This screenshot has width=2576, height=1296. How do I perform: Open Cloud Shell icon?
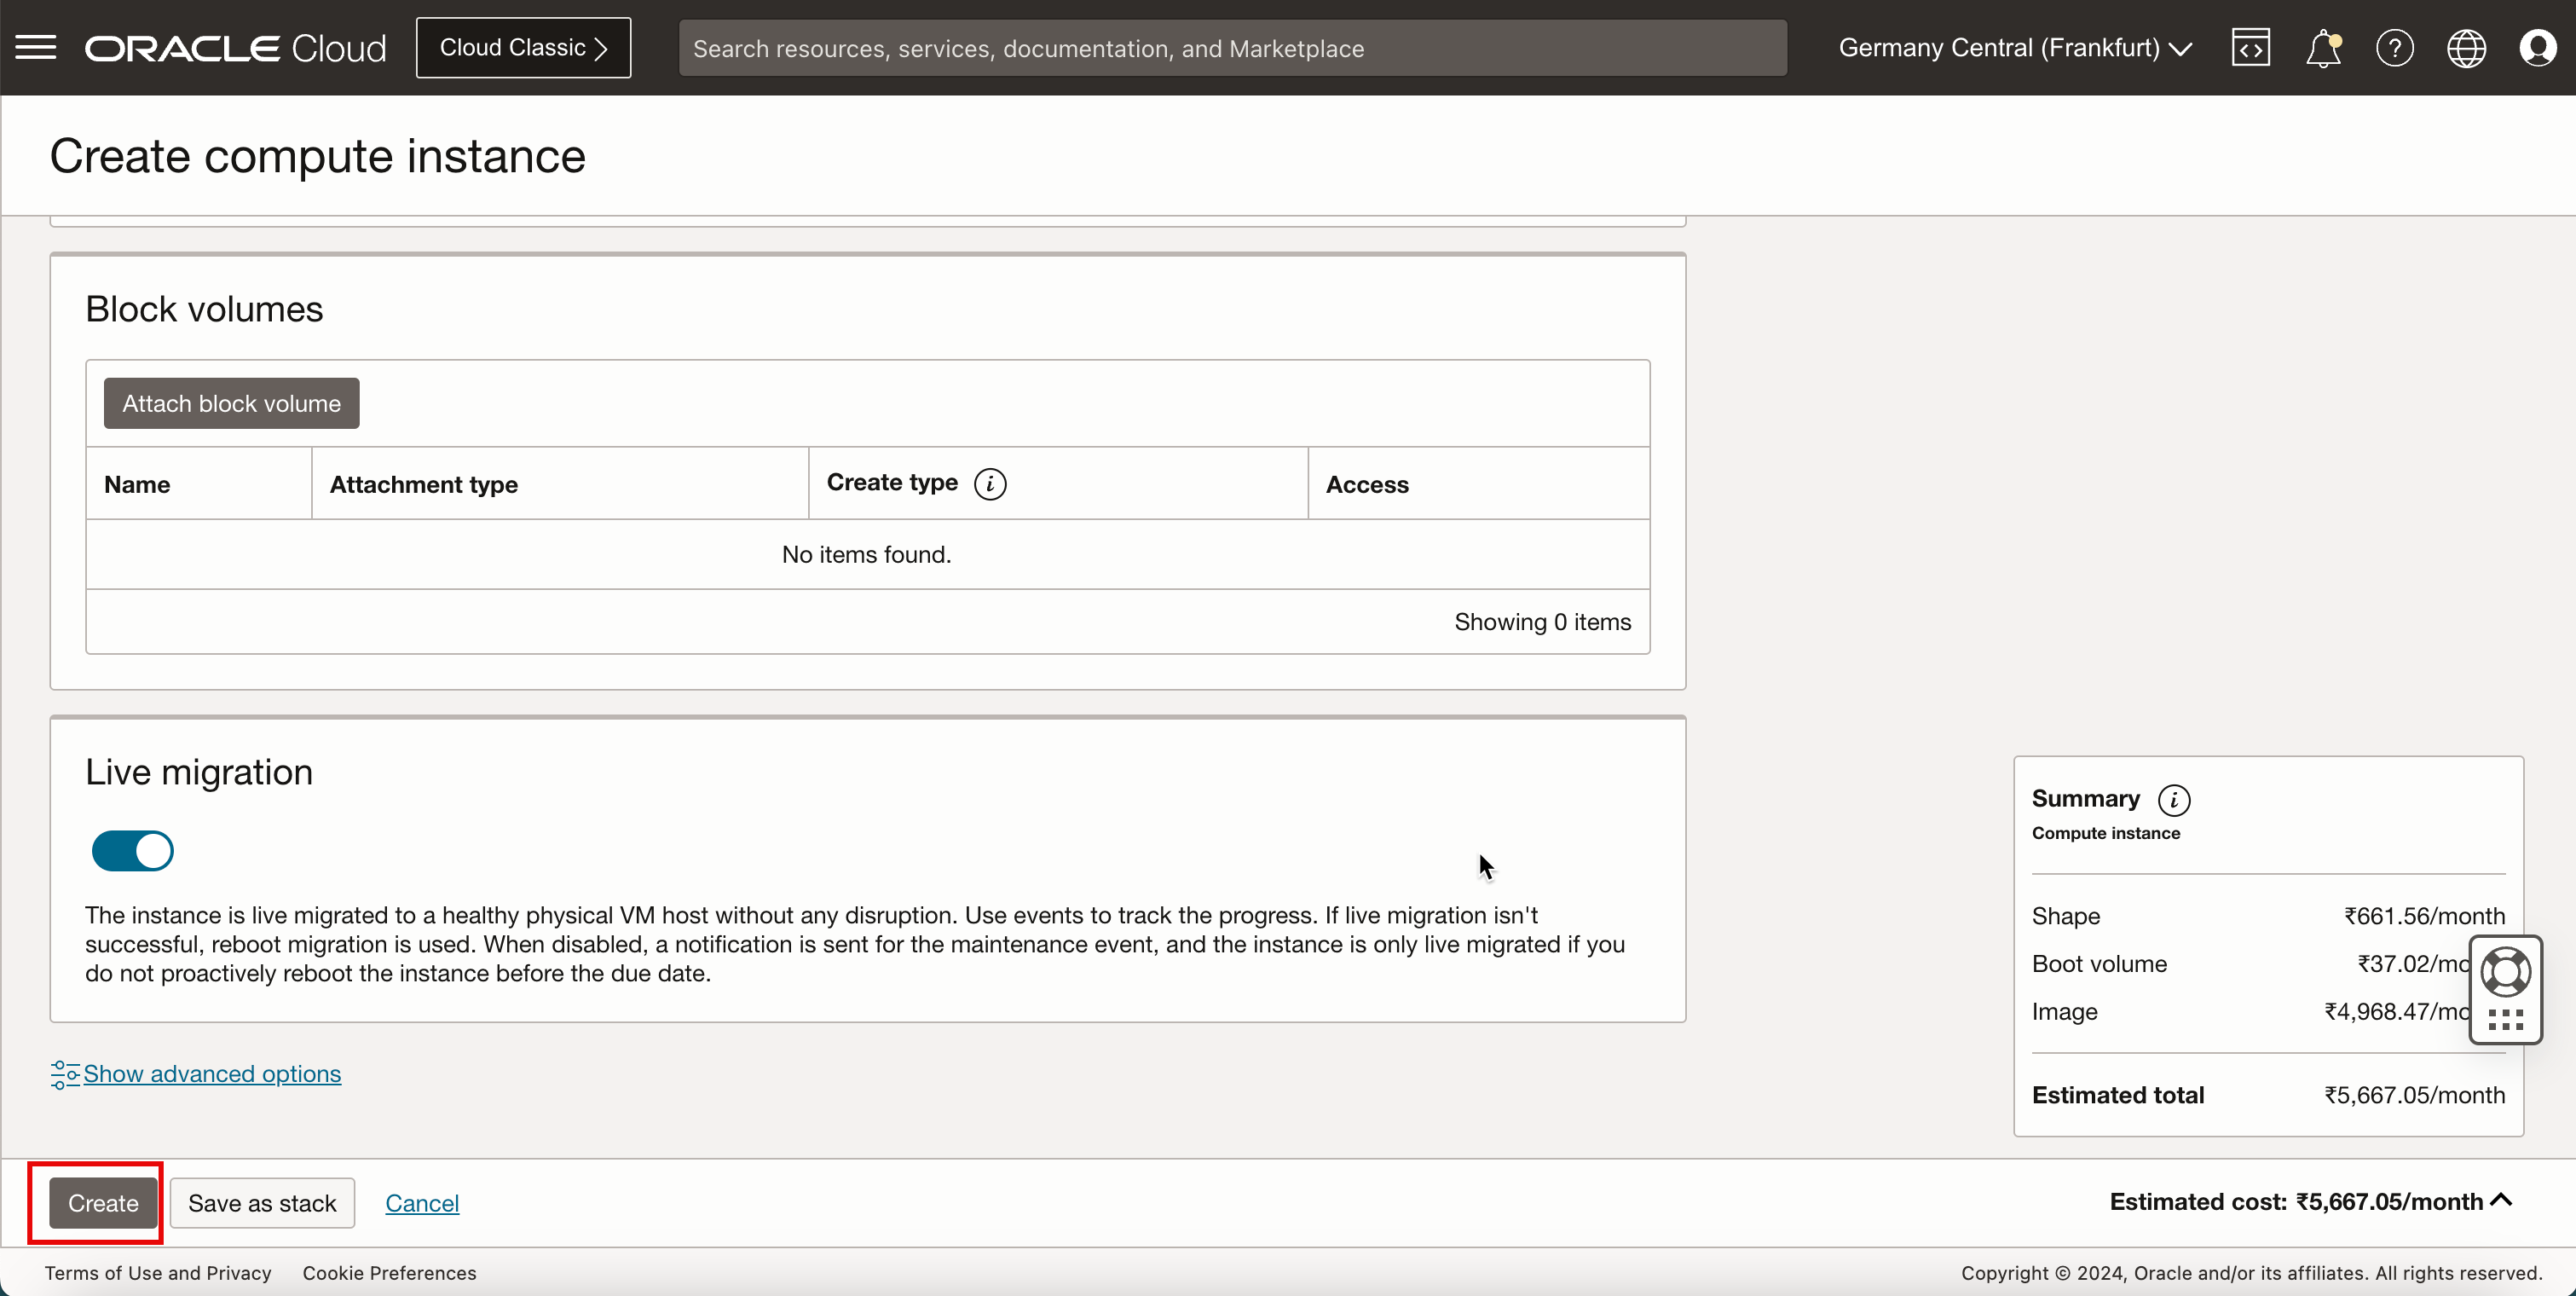[x=2249, y=46]
